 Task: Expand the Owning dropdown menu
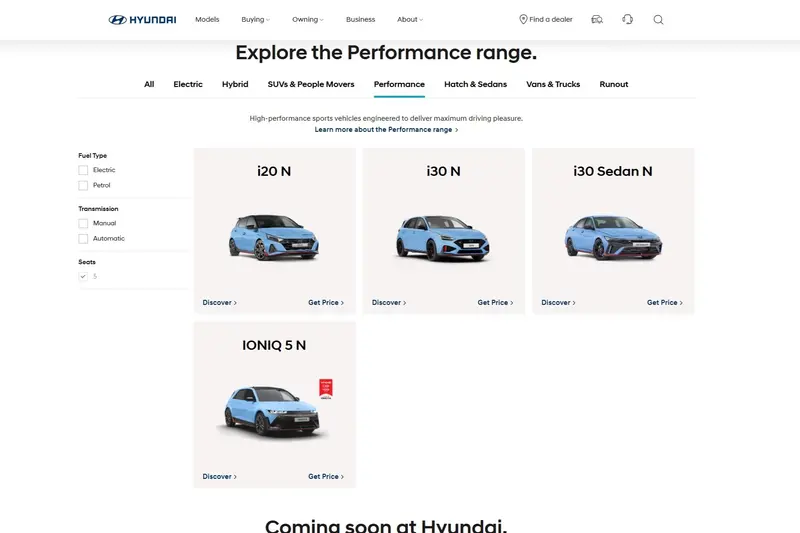click(308, 19)
